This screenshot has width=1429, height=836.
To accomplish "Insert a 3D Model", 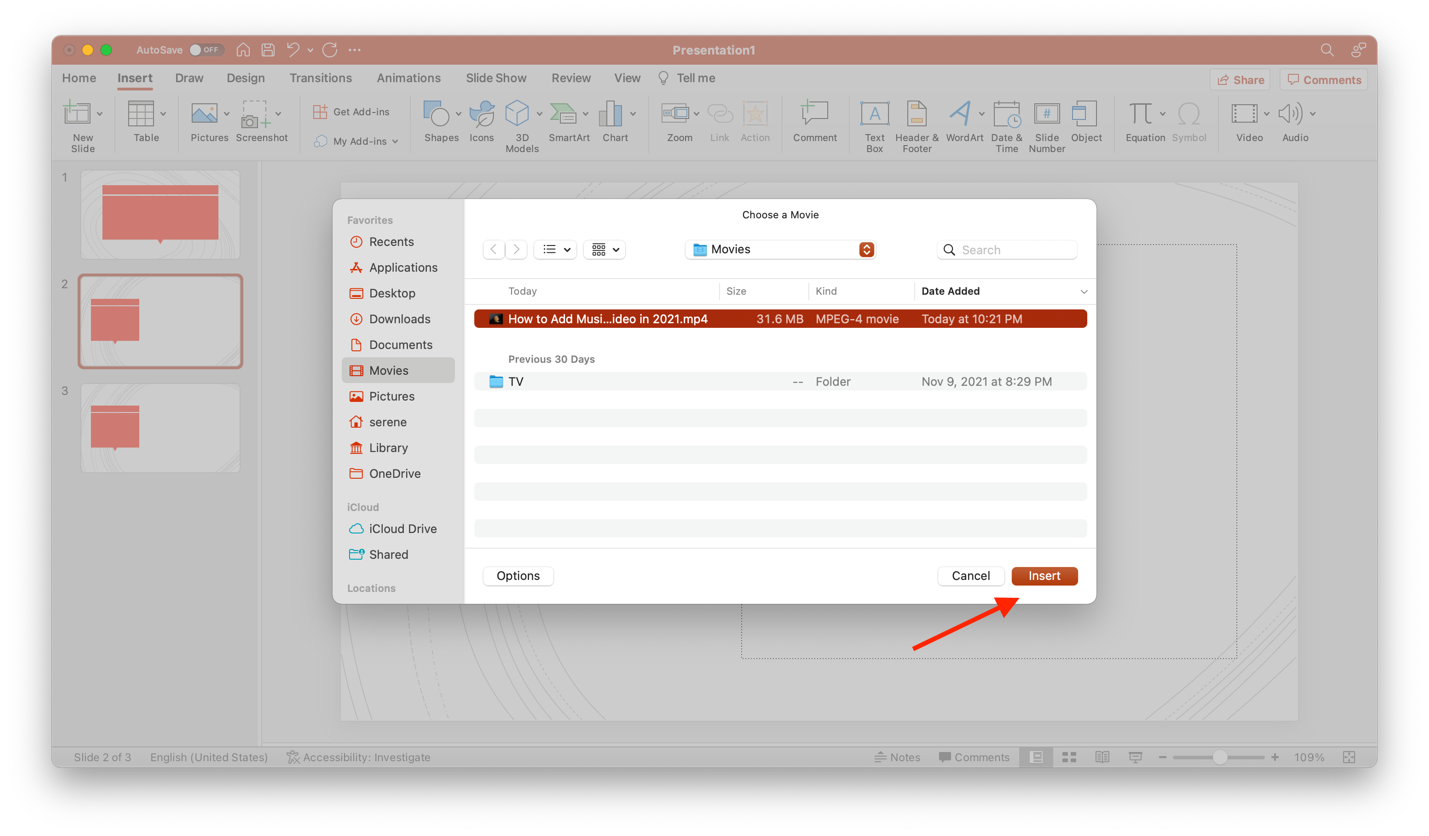I will coord(520,120).
